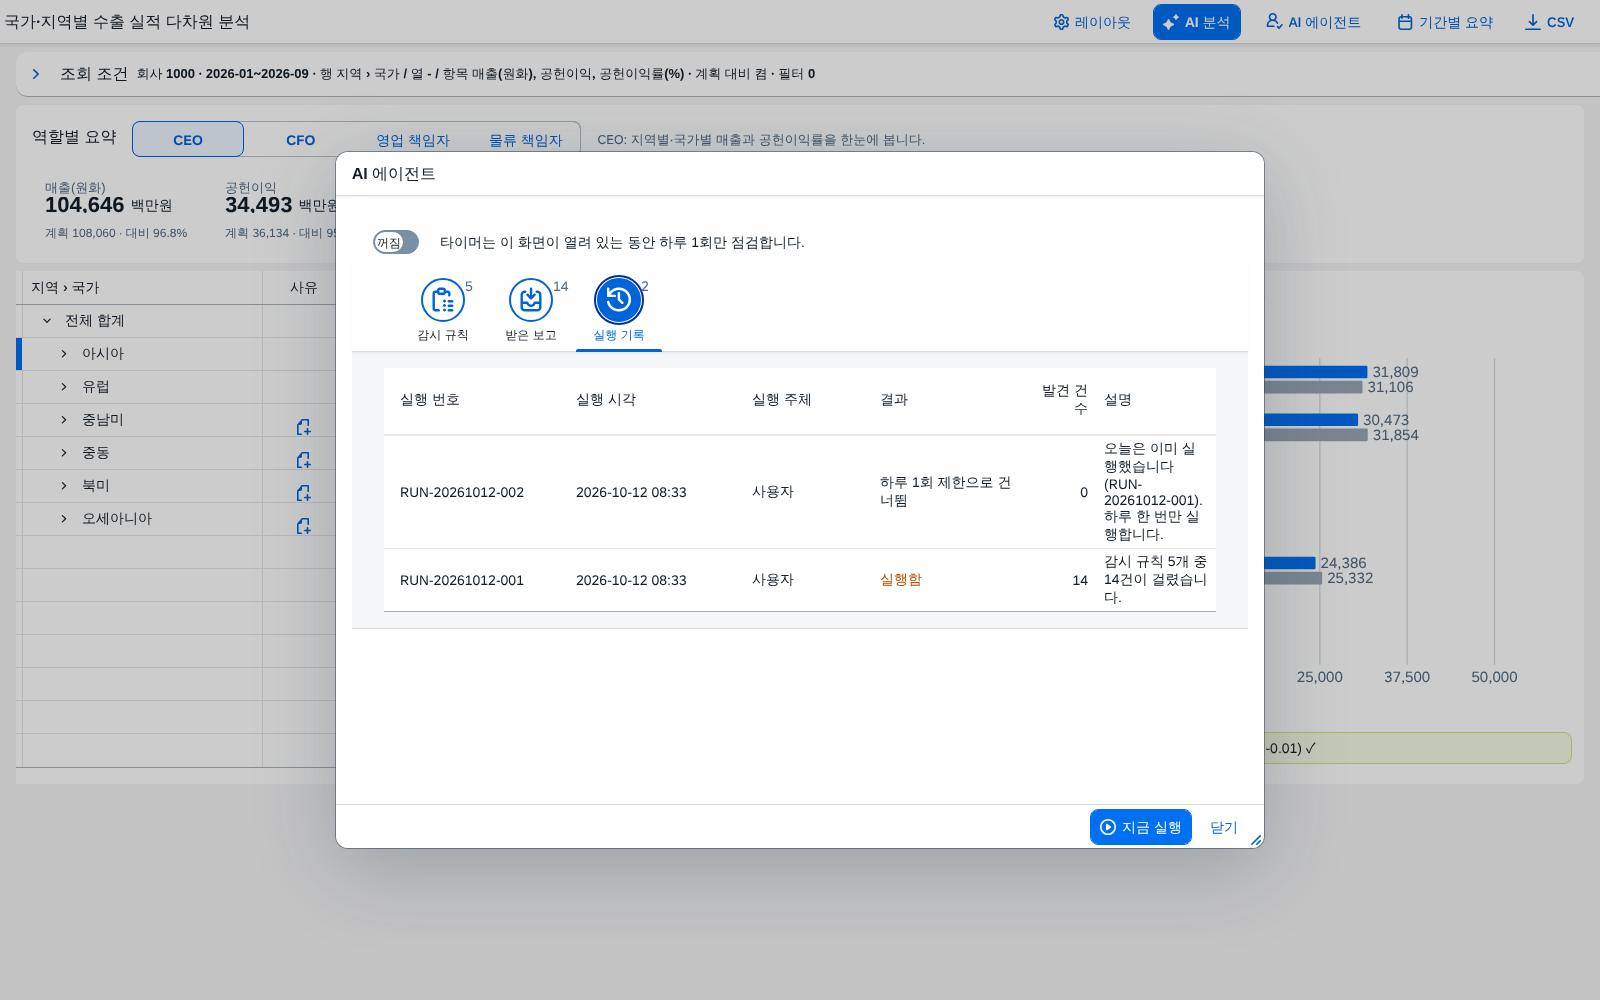1600x1000 pixels.
Task: Switch to the CFO role tab
Action: click(x=300, y=139)
